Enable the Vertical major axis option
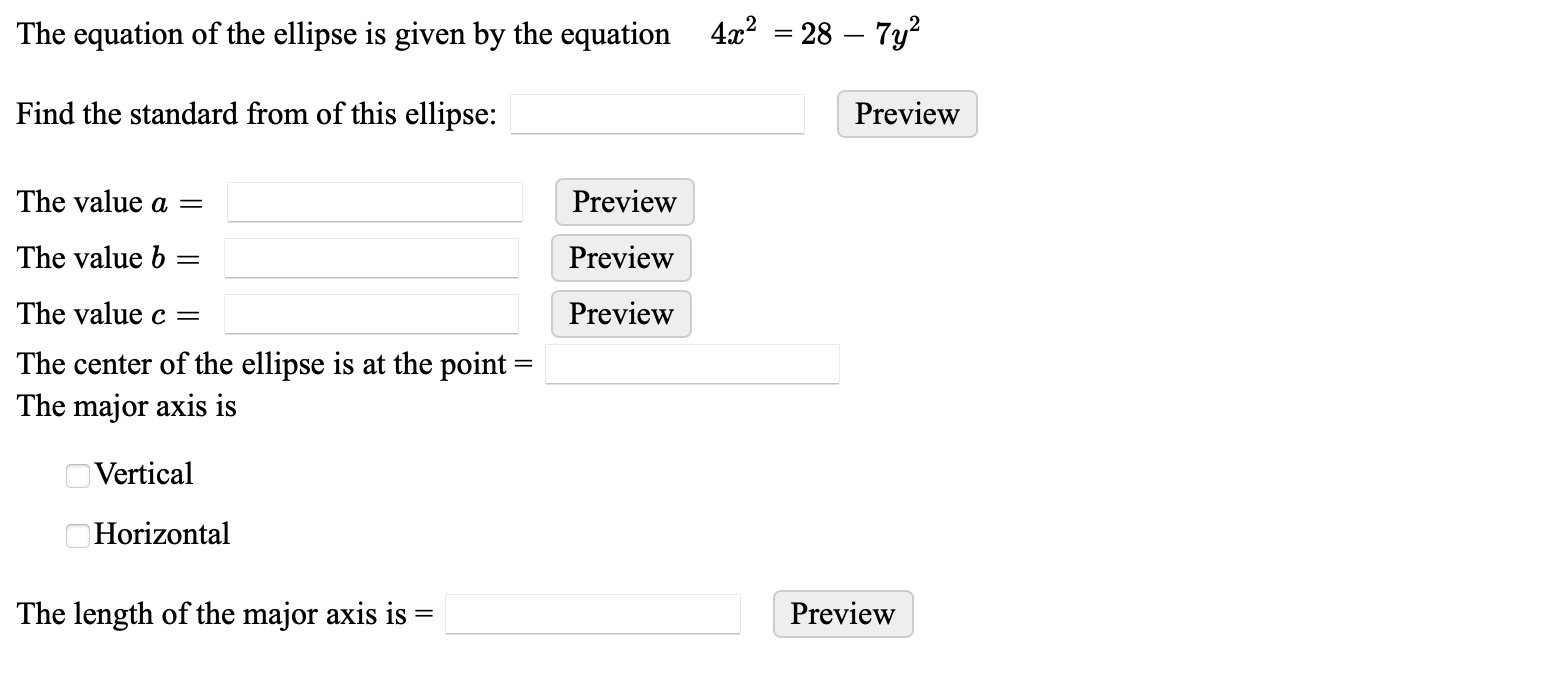Image resolution: width=1548 pixels, height=684 pixels. point(77,475)
